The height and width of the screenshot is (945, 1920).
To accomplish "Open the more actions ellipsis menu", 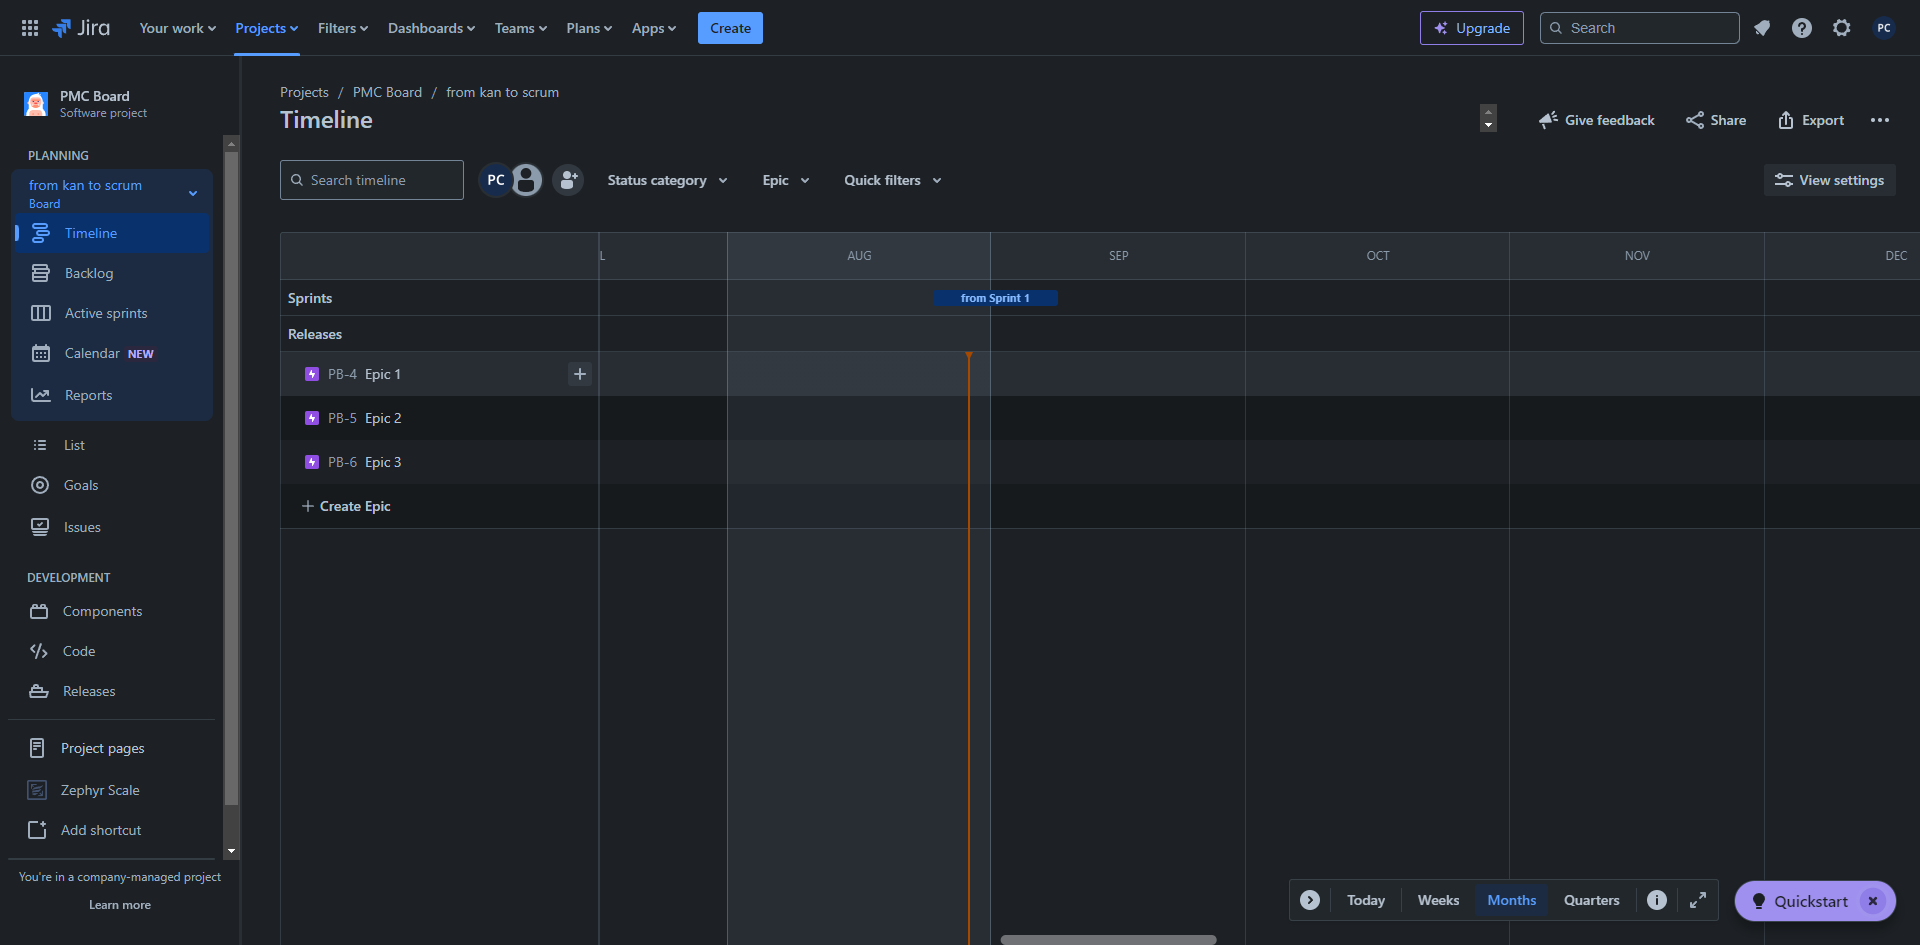I will [x=1879, y=120].
